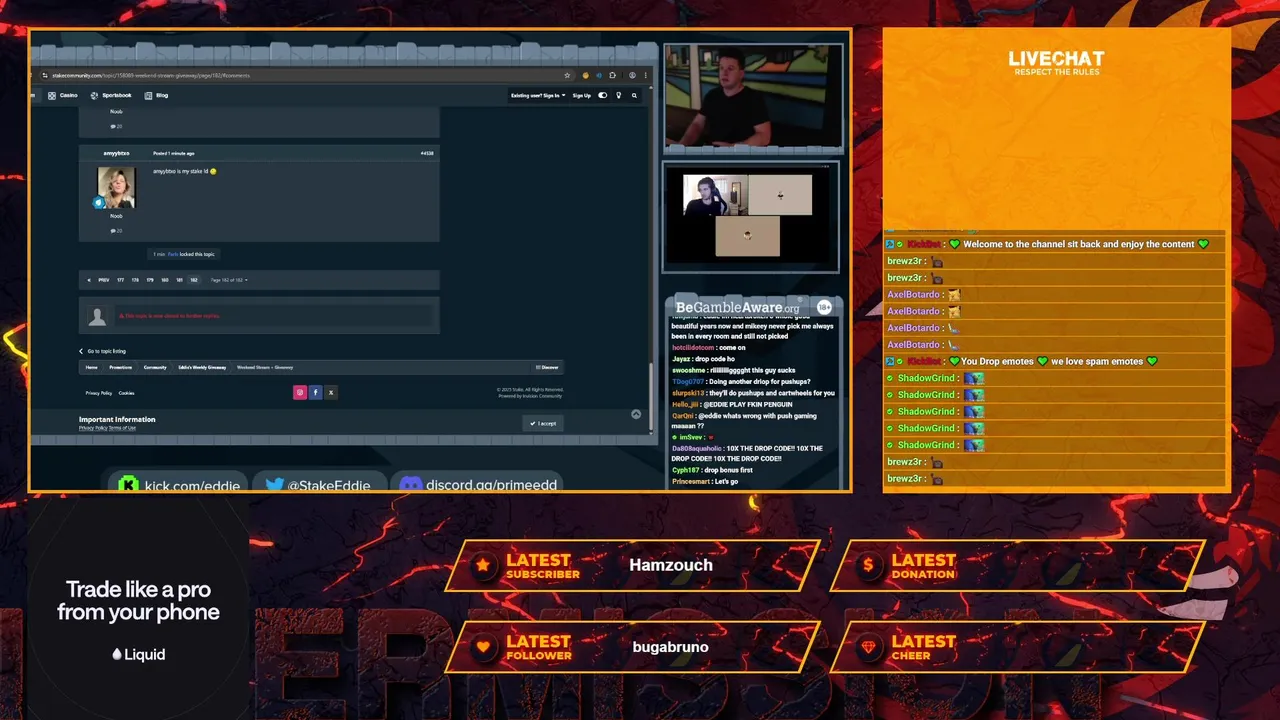Click chat message 'Cyph187: drop bonus first'
Image resolution: width=1280 pixels, height=720 pixels.
click(x=713, y=470)
